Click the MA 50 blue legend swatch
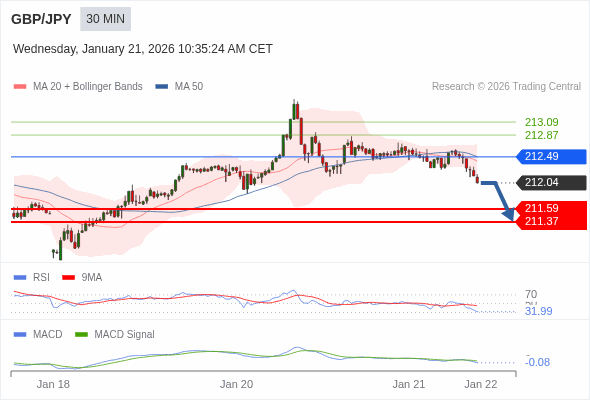Viewport: 590px width, 400px height. coord(162,87)
